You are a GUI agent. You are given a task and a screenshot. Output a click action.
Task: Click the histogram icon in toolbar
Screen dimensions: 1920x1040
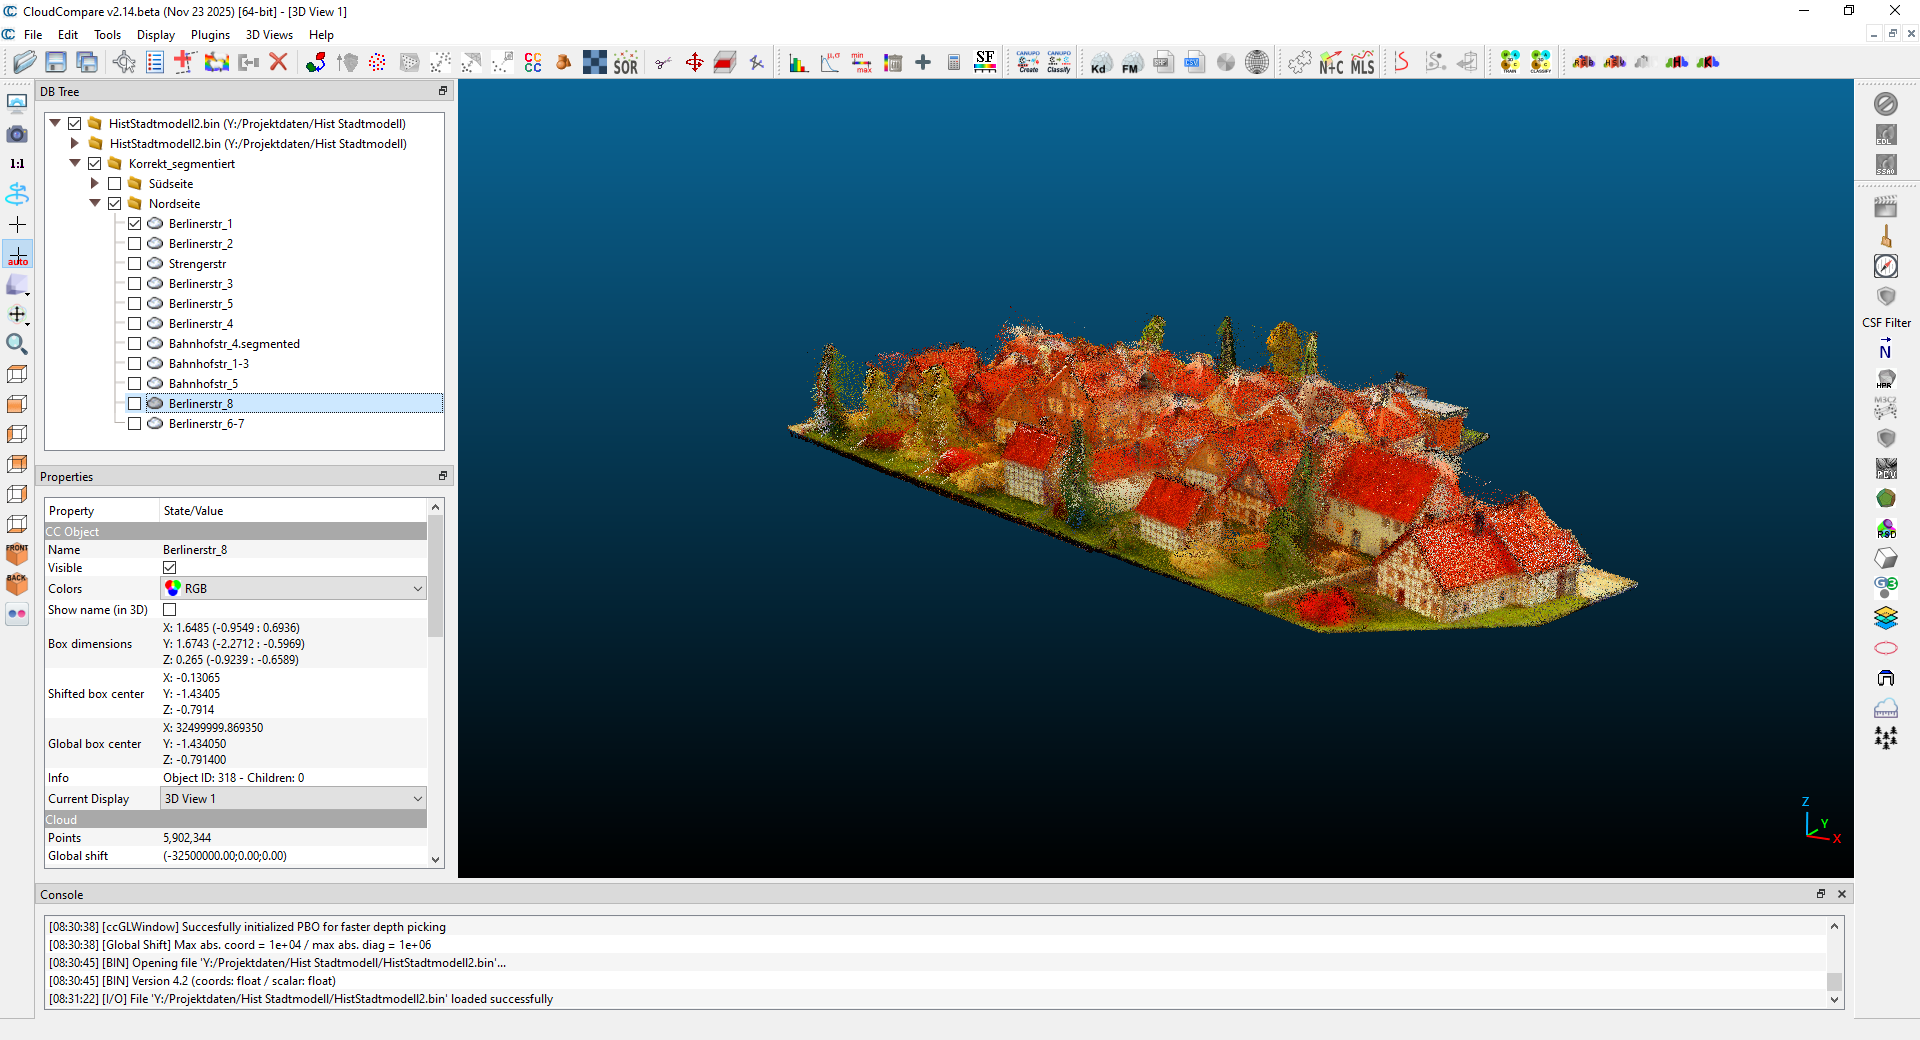[x=798, y=63]
